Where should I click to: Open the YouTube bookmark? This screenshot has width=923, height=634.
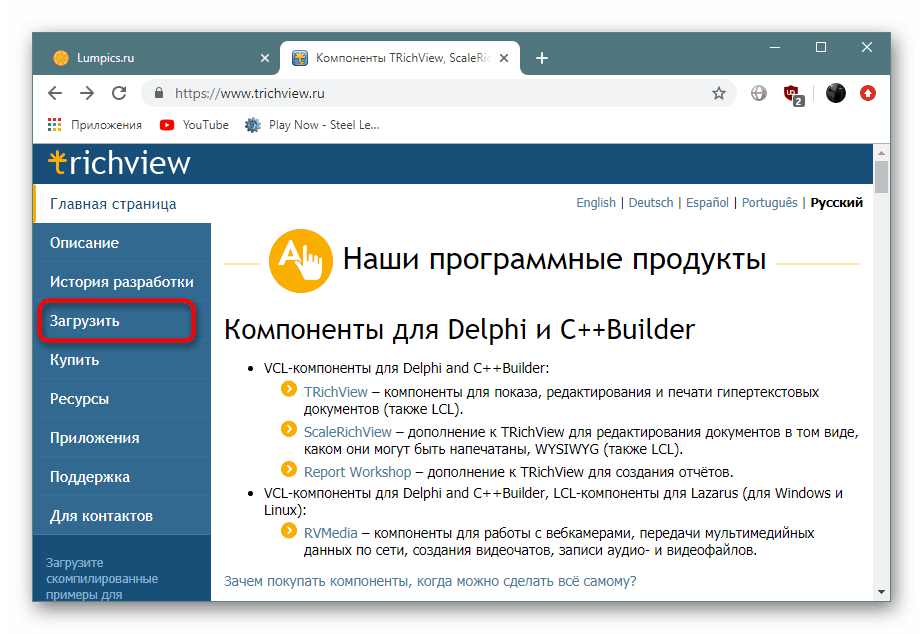click(194, 125)
